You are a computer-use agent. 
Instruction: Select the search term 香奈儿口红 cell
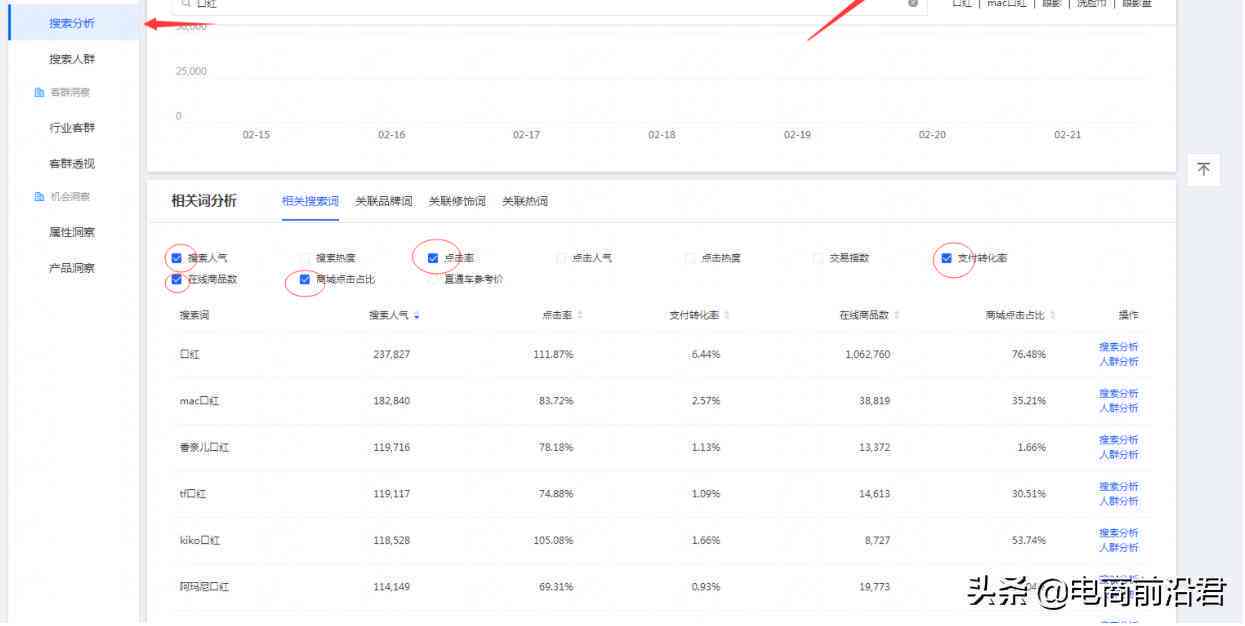[x=204, y=448]
